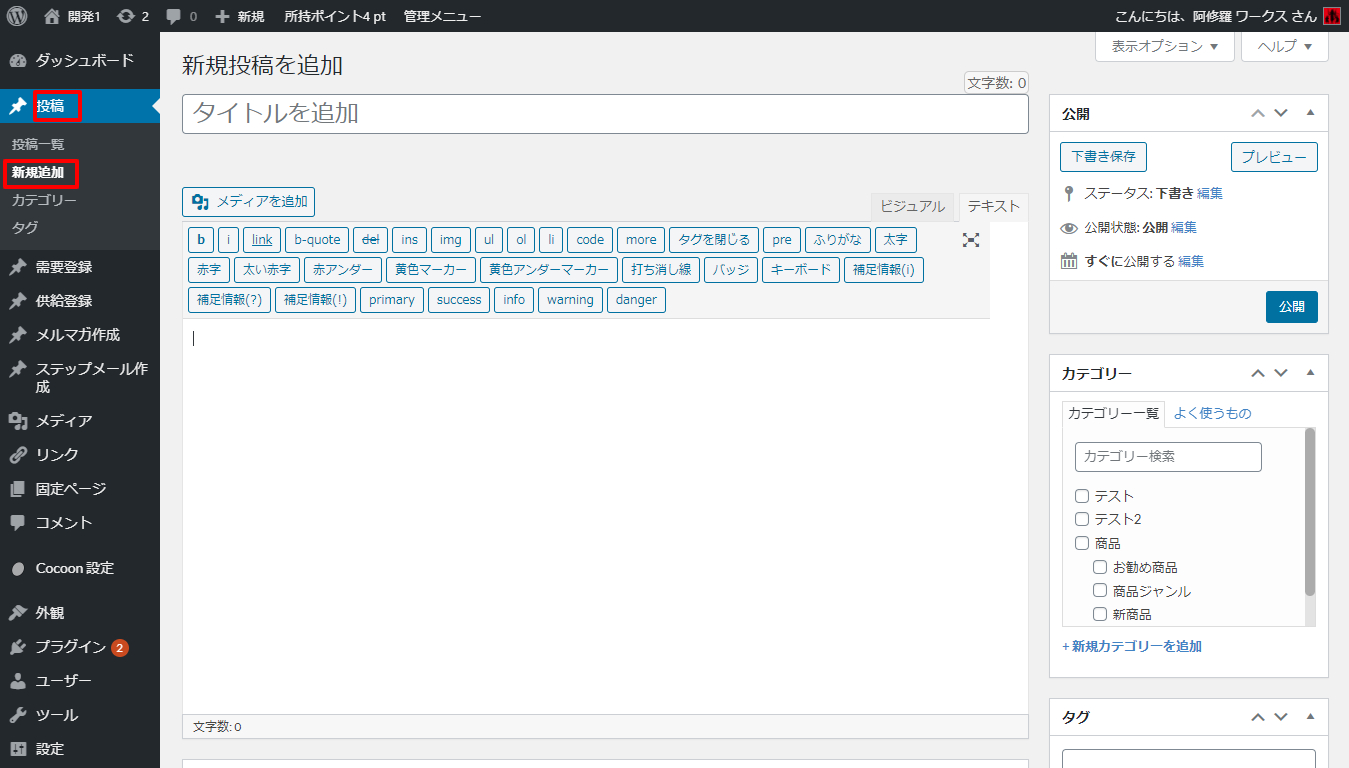Insert a link with the link quicktag
1349x768 pixels.
[262, 240]
